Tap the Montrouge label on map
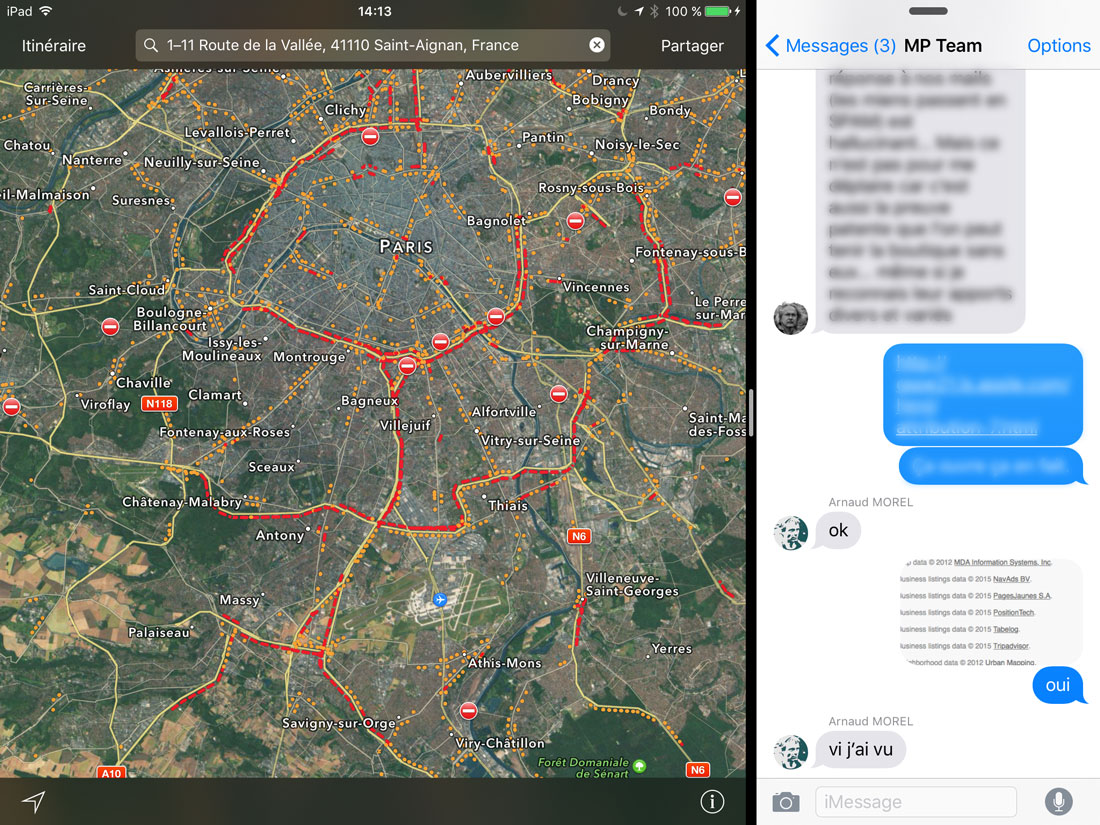Image resolution: width=1100 pixels, height=825 pixels. tap(309, 356)
